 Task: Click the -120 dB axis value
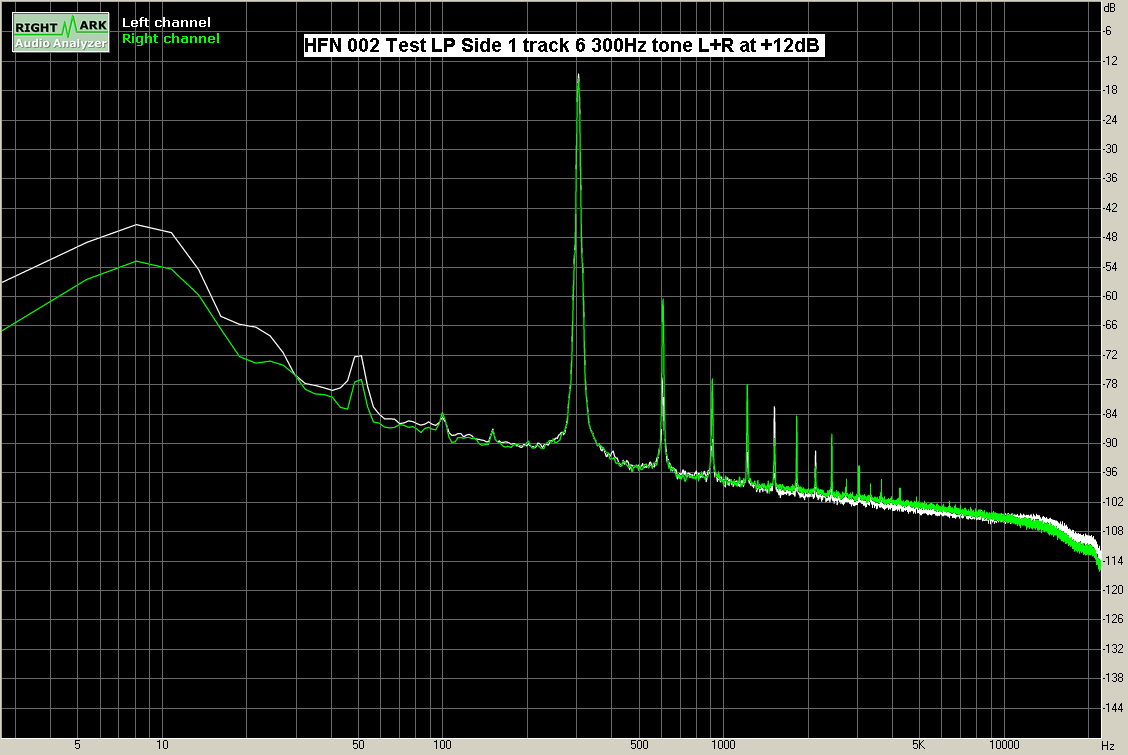point(1112,590)
